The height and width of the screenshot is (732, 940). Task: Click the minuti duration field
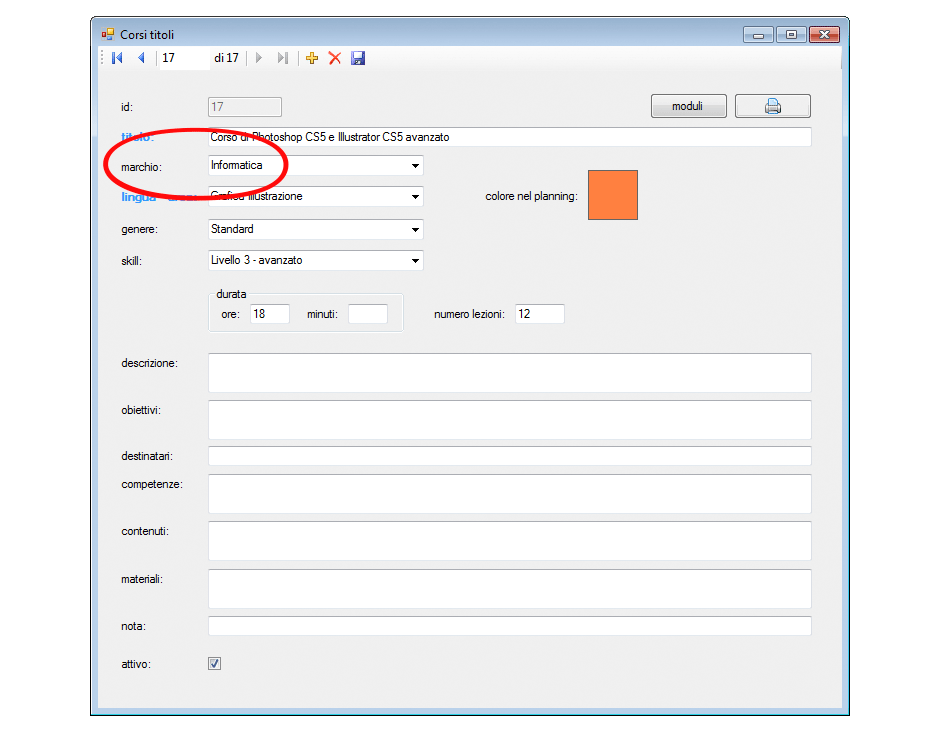coord(368,314)
